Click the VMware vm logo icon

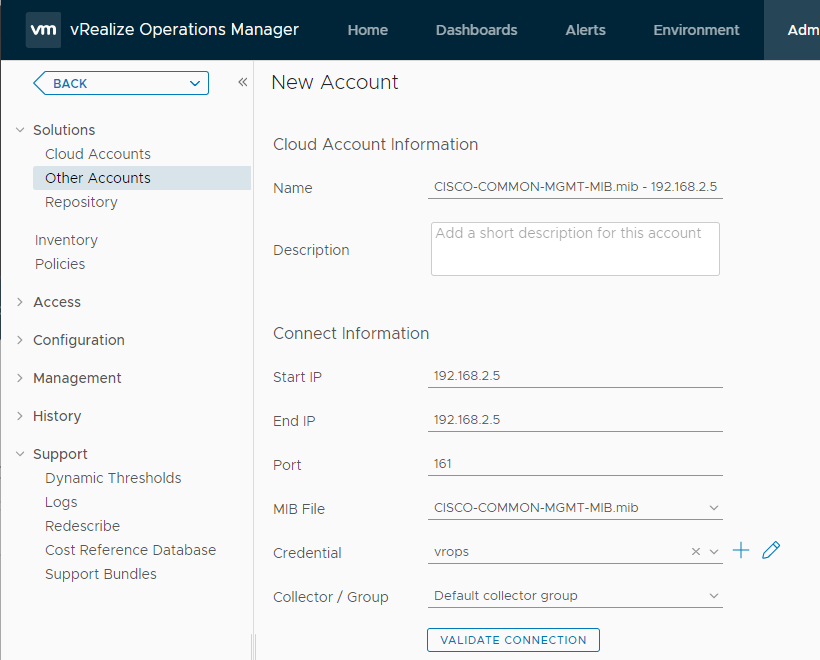coord(43,30)
